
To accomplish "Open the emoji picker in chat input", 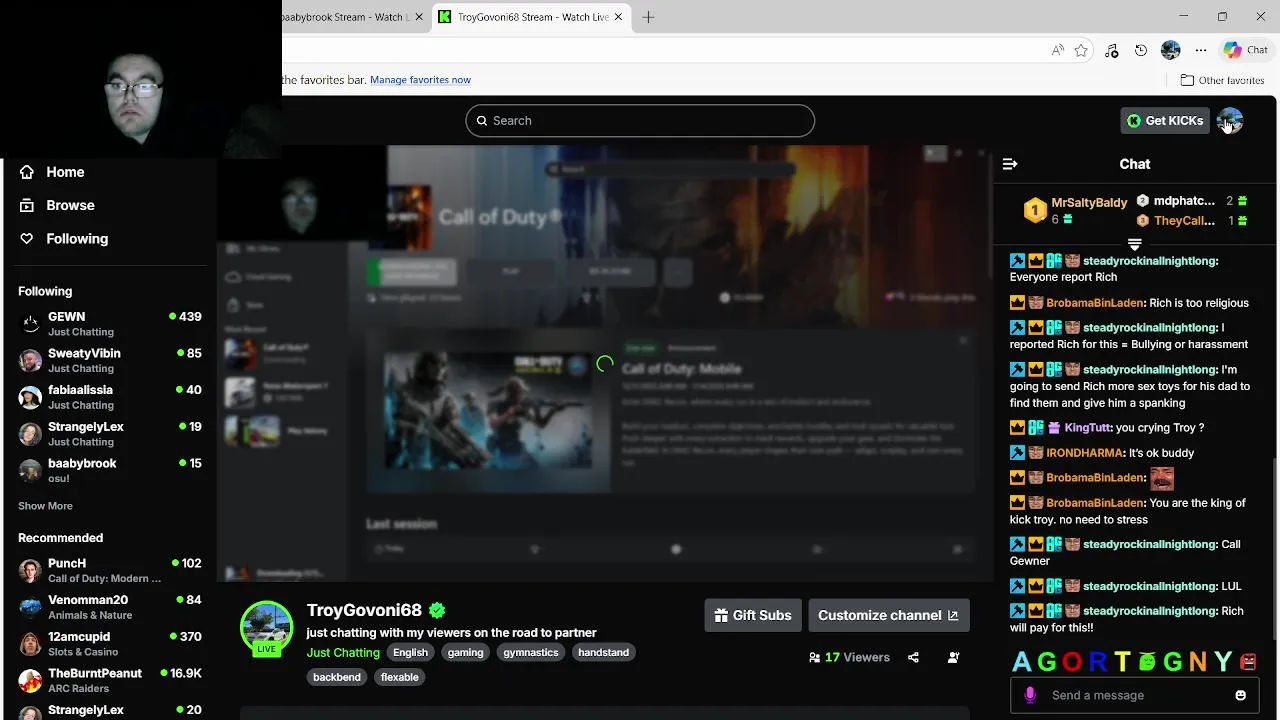I will (1241, 695).
